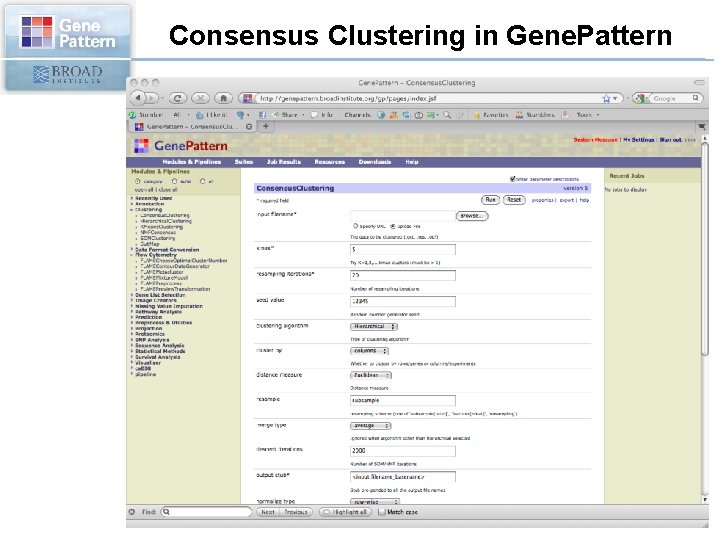Screen dimensions: 720x540
Task: Click the Browse button for input file
Action: 472,216
